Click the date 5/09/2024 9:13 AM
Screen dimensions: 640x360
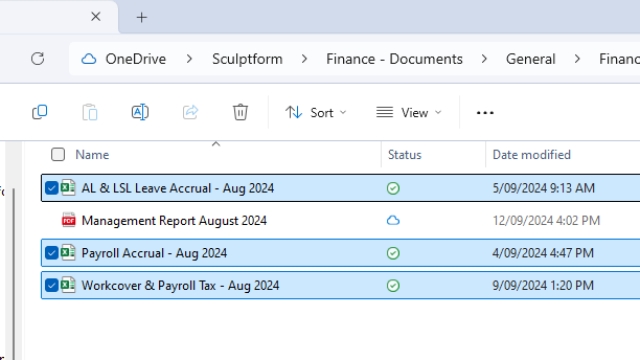point(543,188)
